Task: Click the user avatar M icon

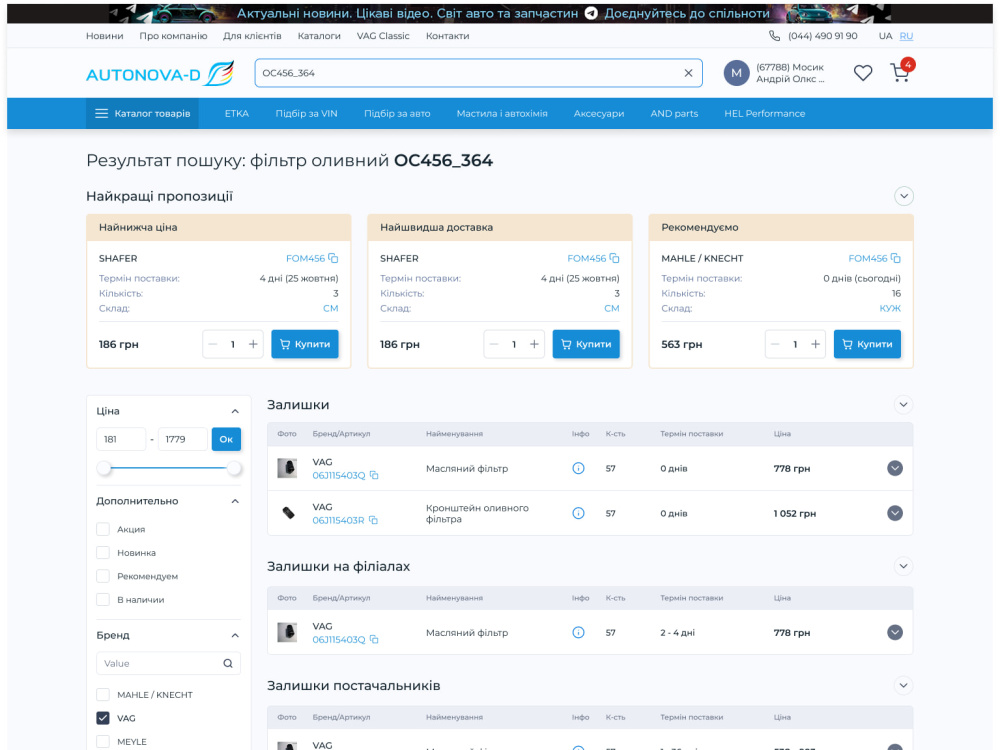Action: tap(736, 73)
